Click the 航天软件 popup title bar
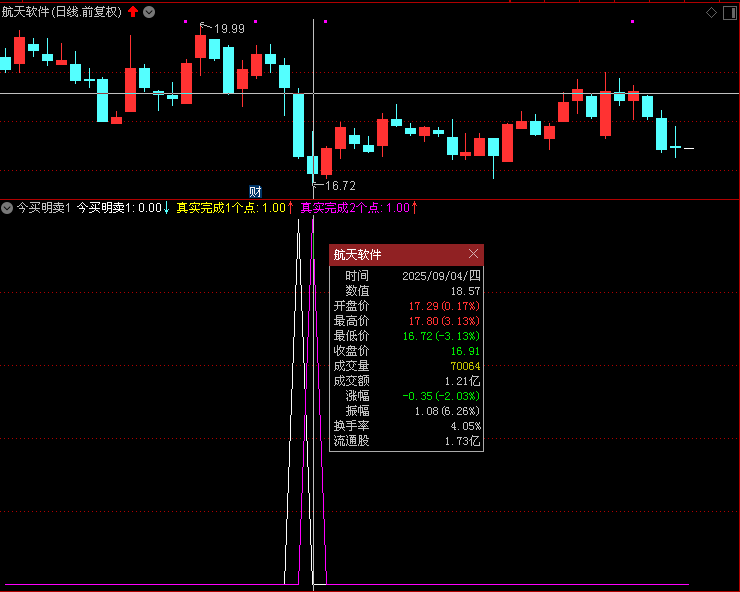This screenshot has height=592, width=740. (x=406, y=254)
